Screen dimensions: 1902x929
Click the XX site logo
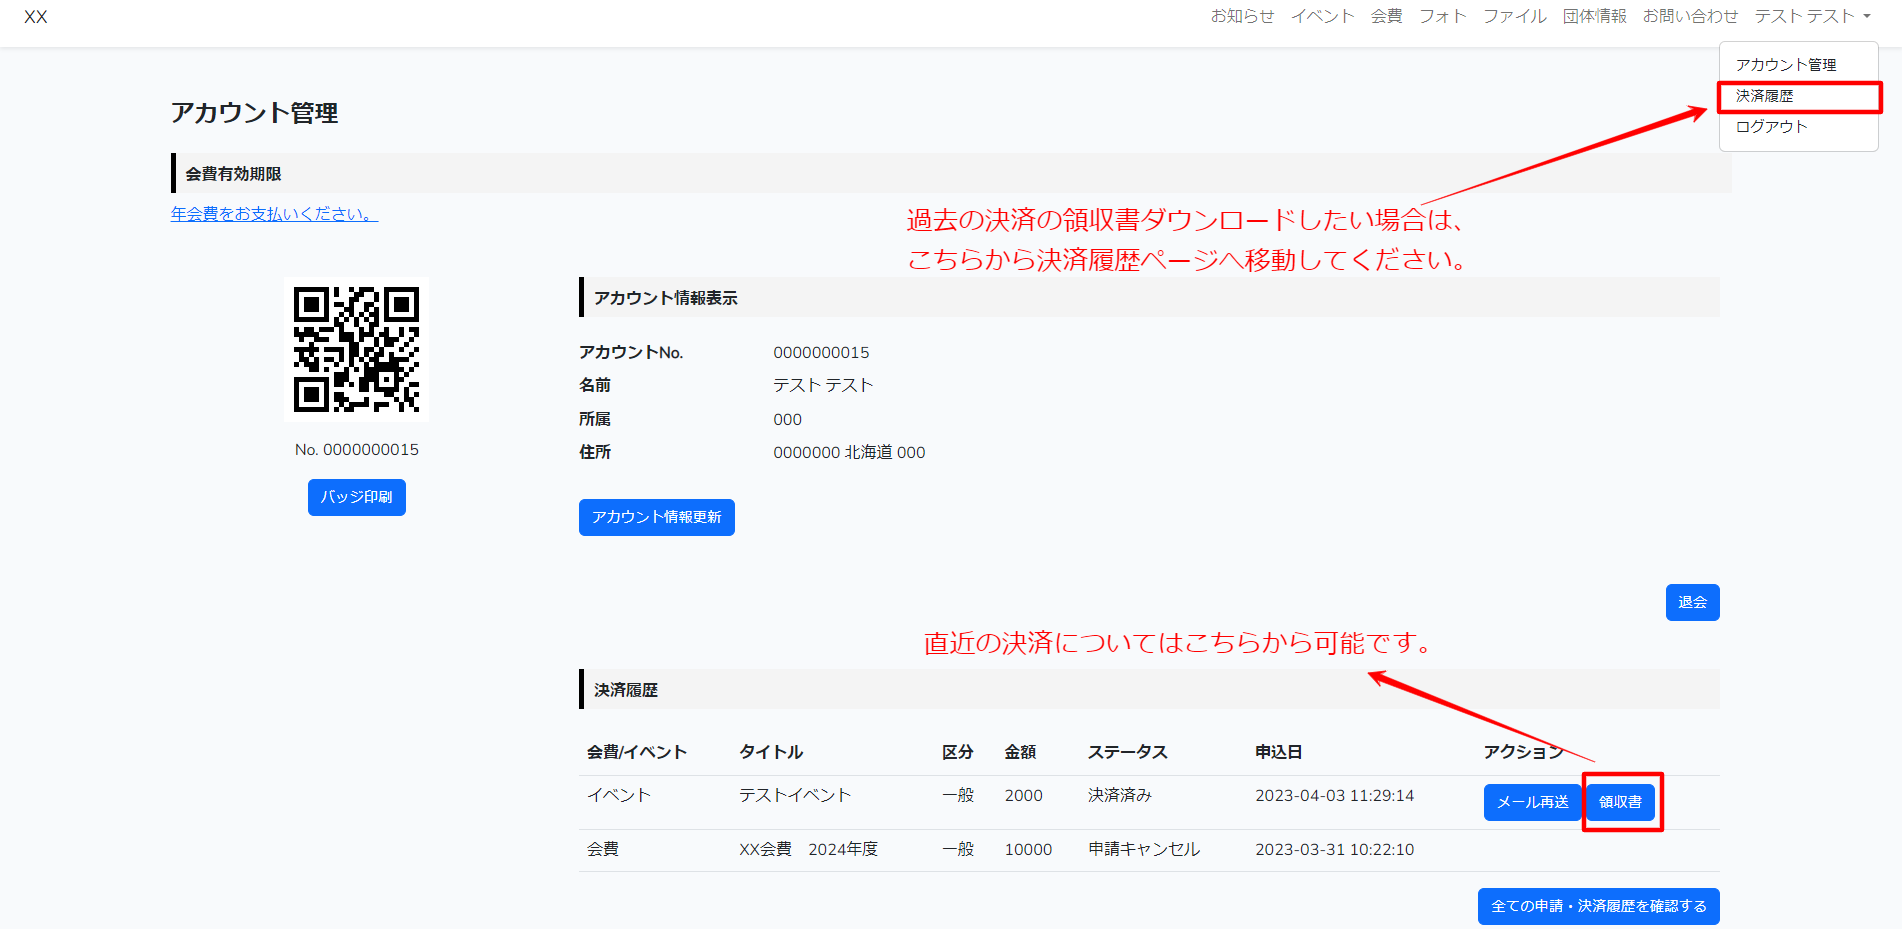point(36,17)
